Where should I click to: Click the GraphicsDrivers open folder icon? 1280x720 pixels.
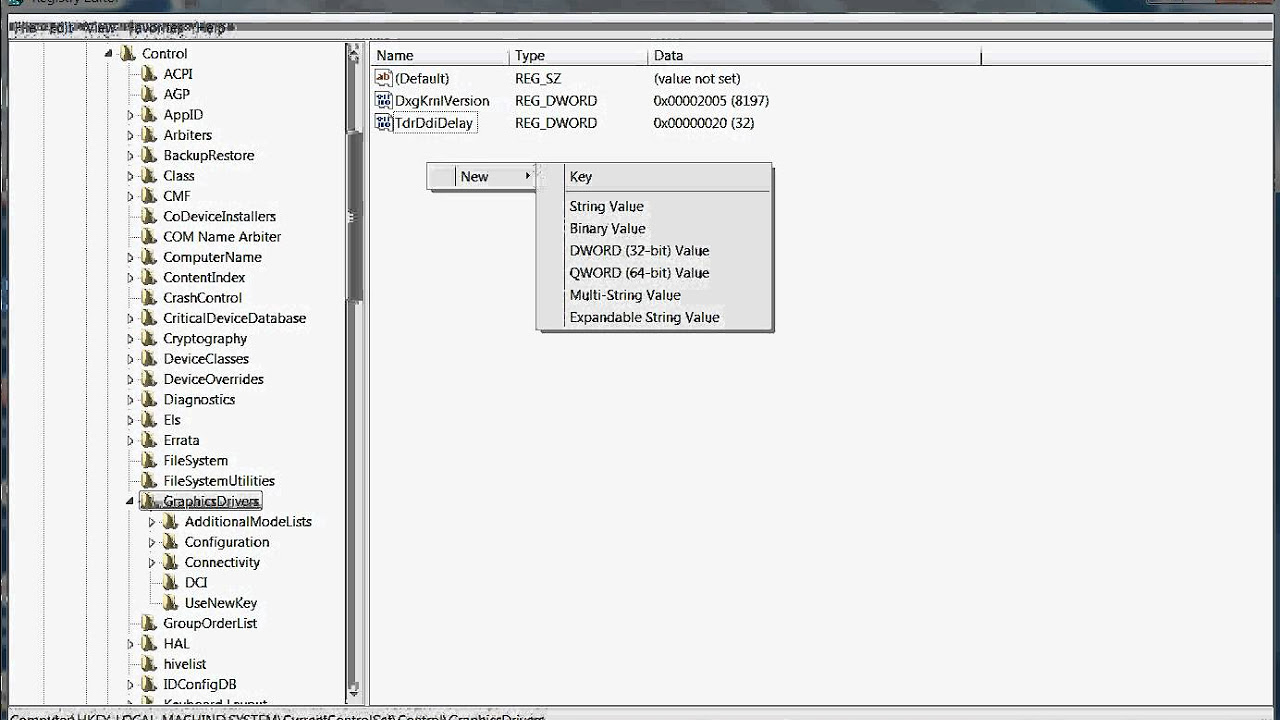149,501
